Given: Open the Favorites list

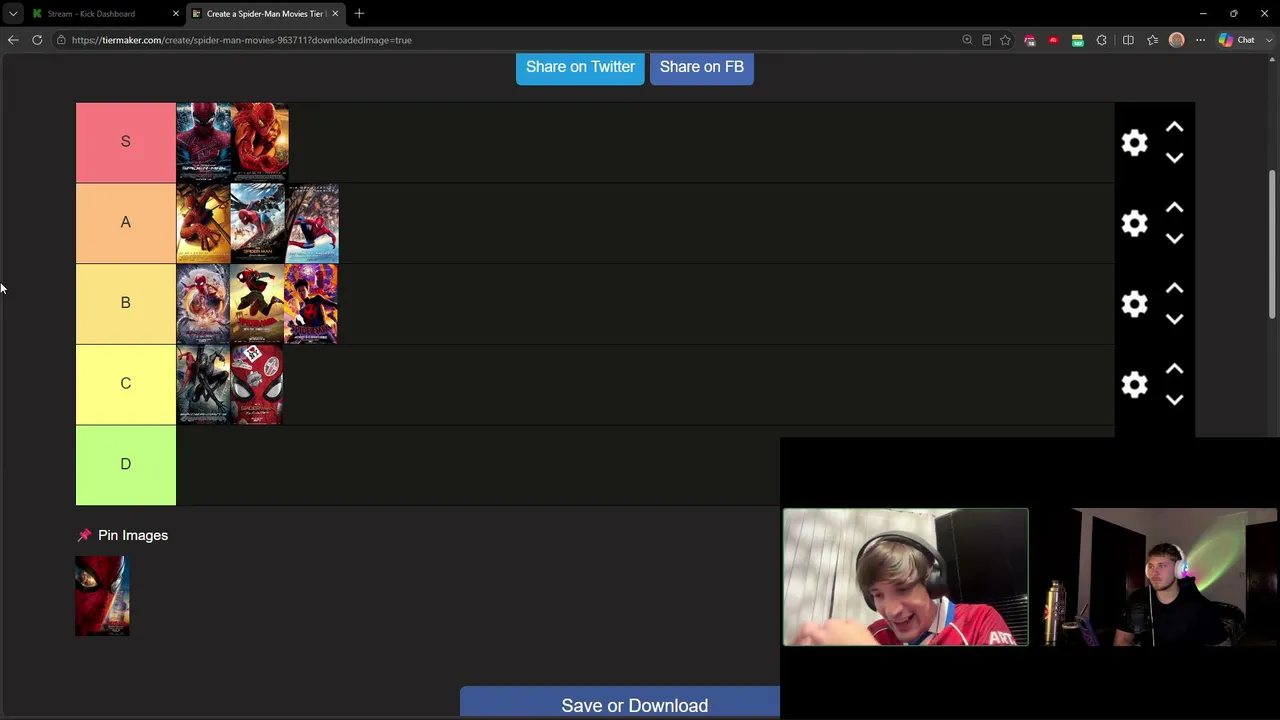Looking at the screenshot, I should coord(1153,40).
